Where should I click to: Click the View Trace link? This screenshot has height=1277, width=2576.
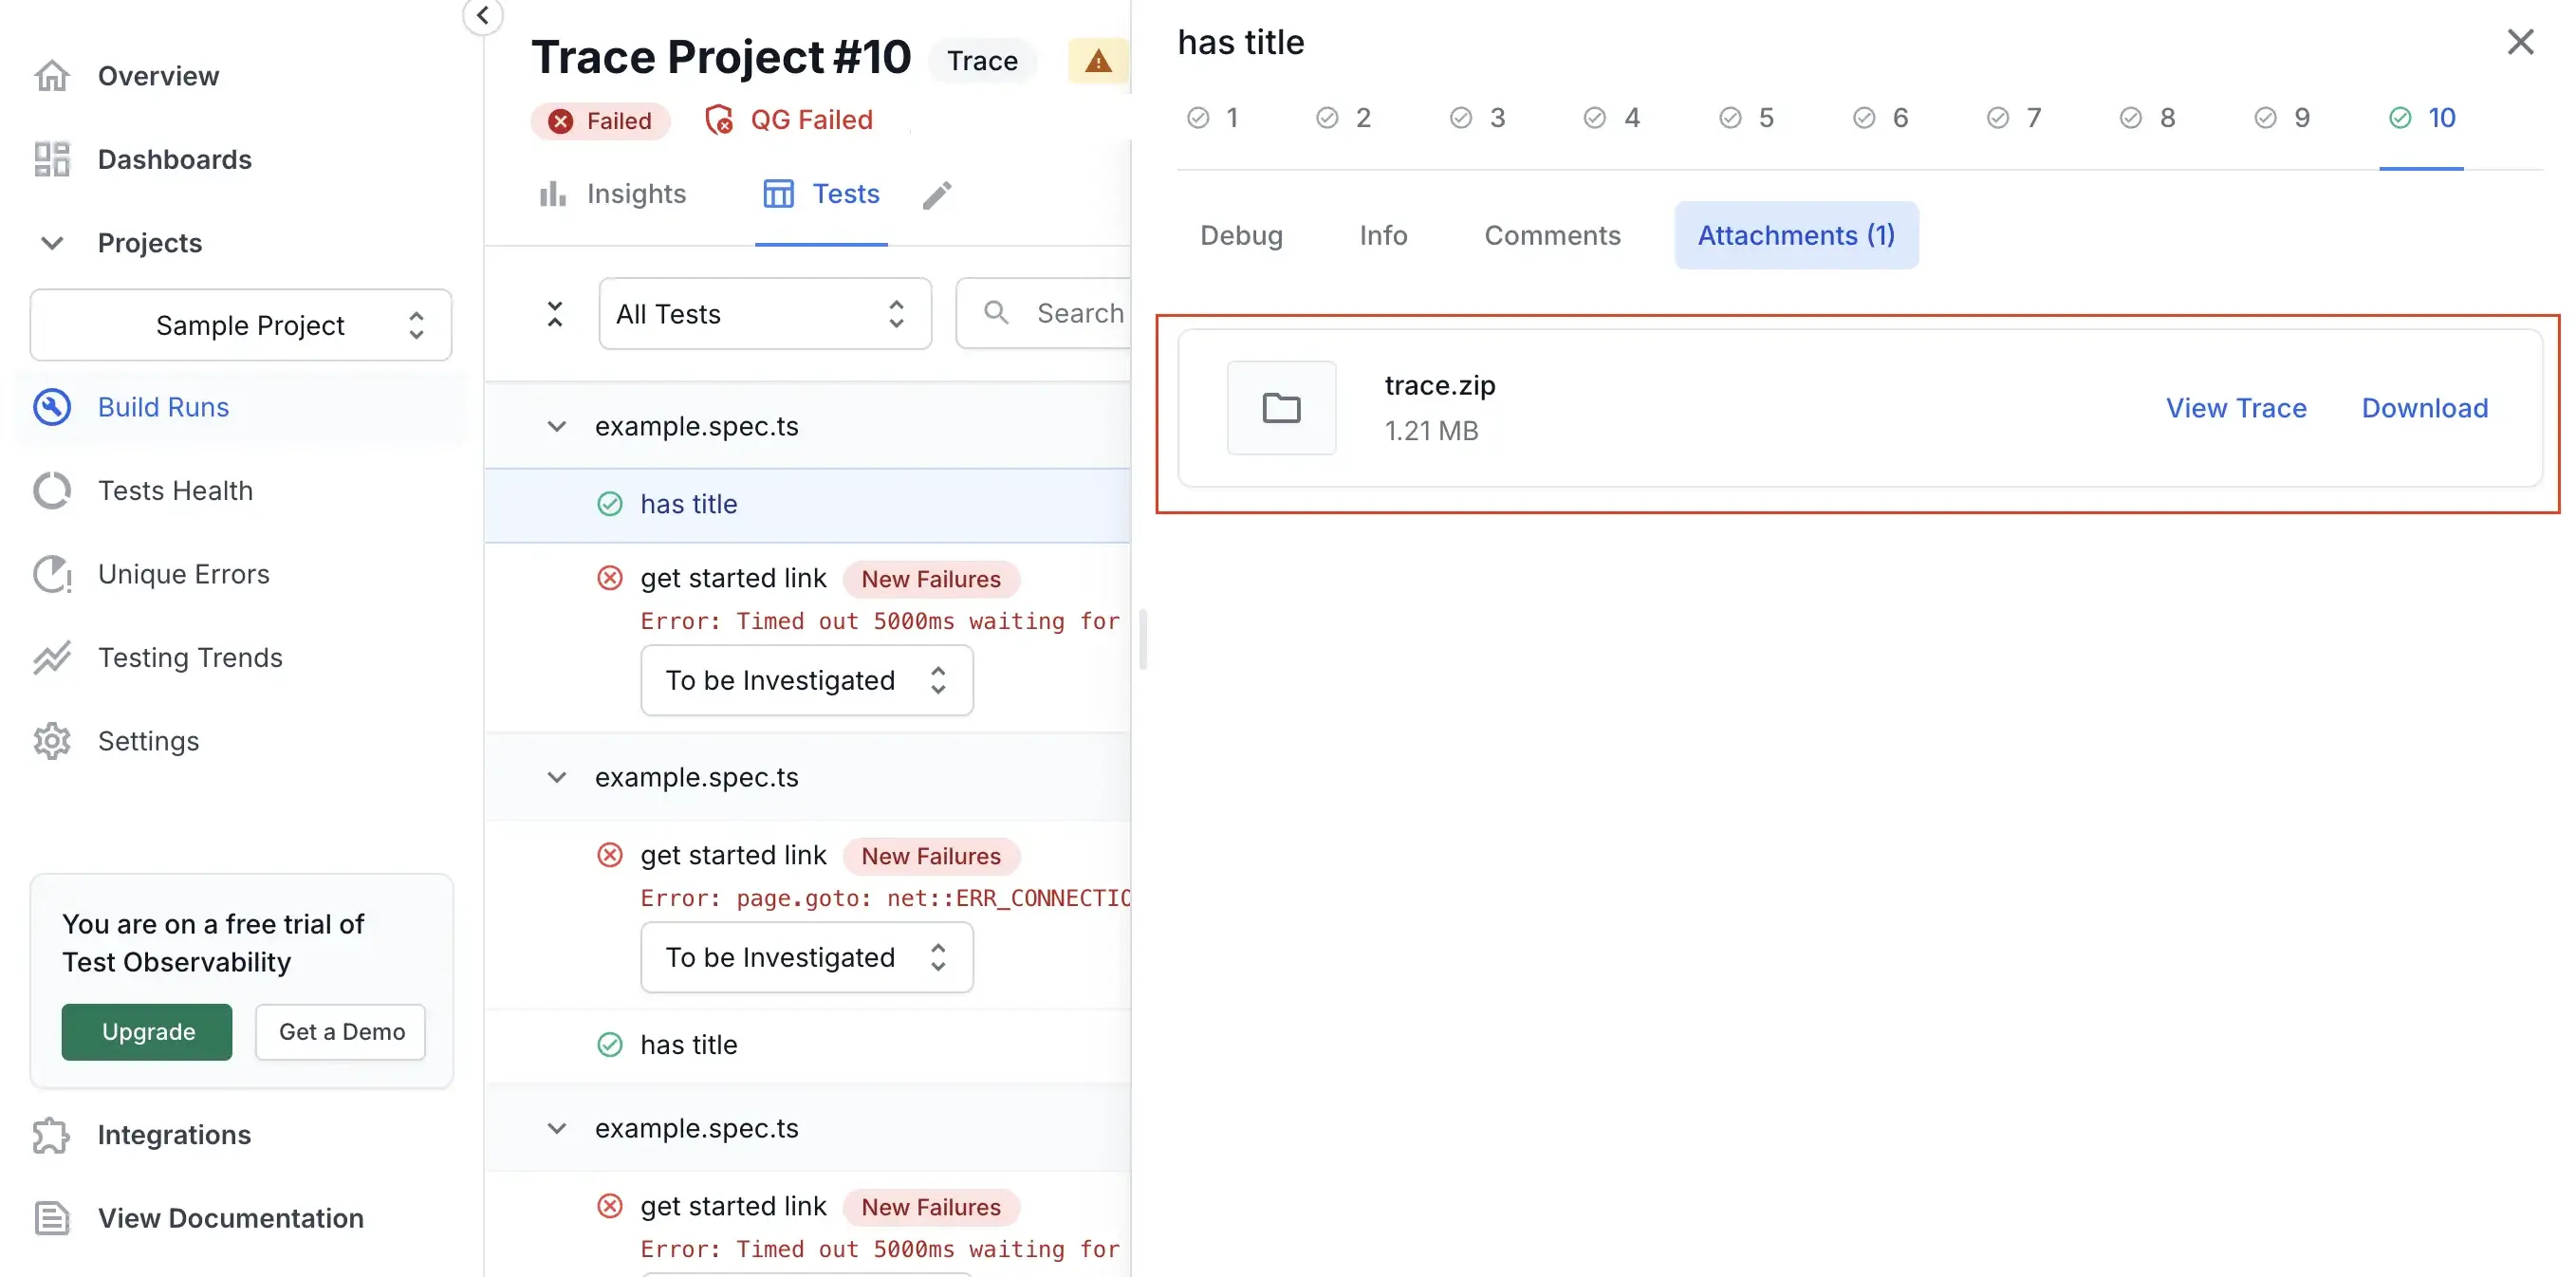(x=2236, y=408)
